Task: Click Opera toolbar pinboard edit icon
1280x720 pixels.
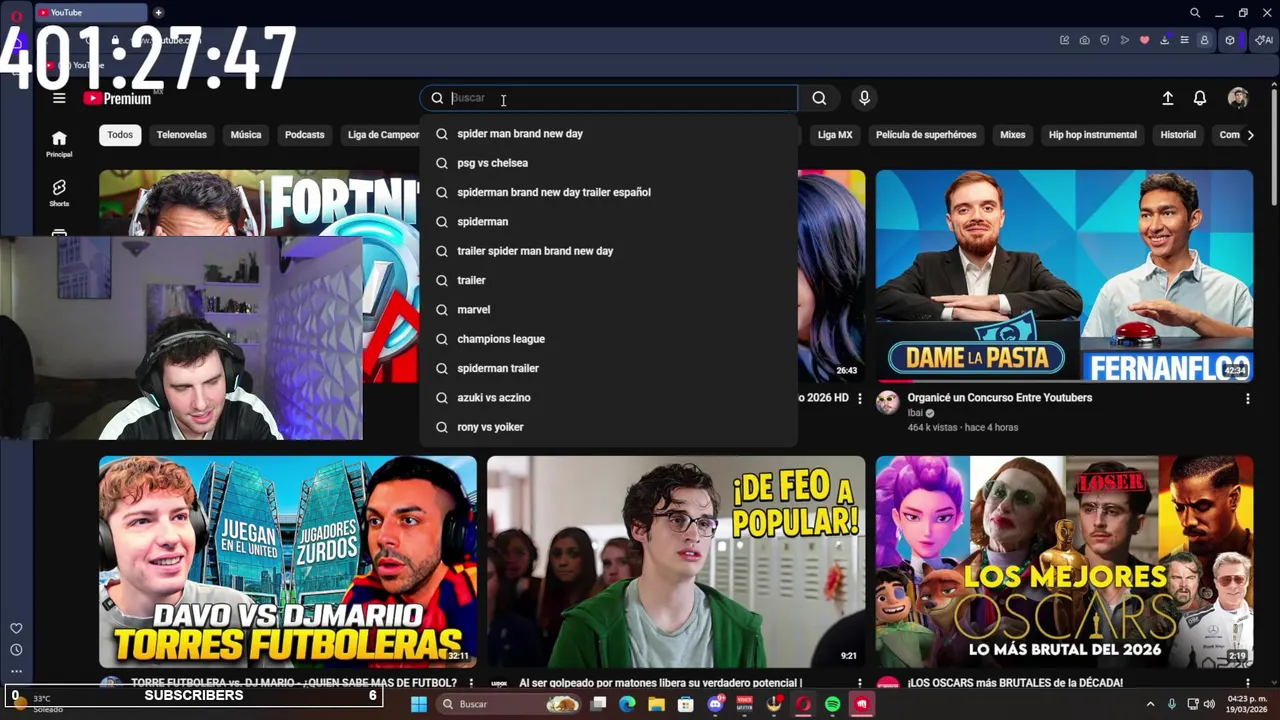Action: (x=1065, y=40)
